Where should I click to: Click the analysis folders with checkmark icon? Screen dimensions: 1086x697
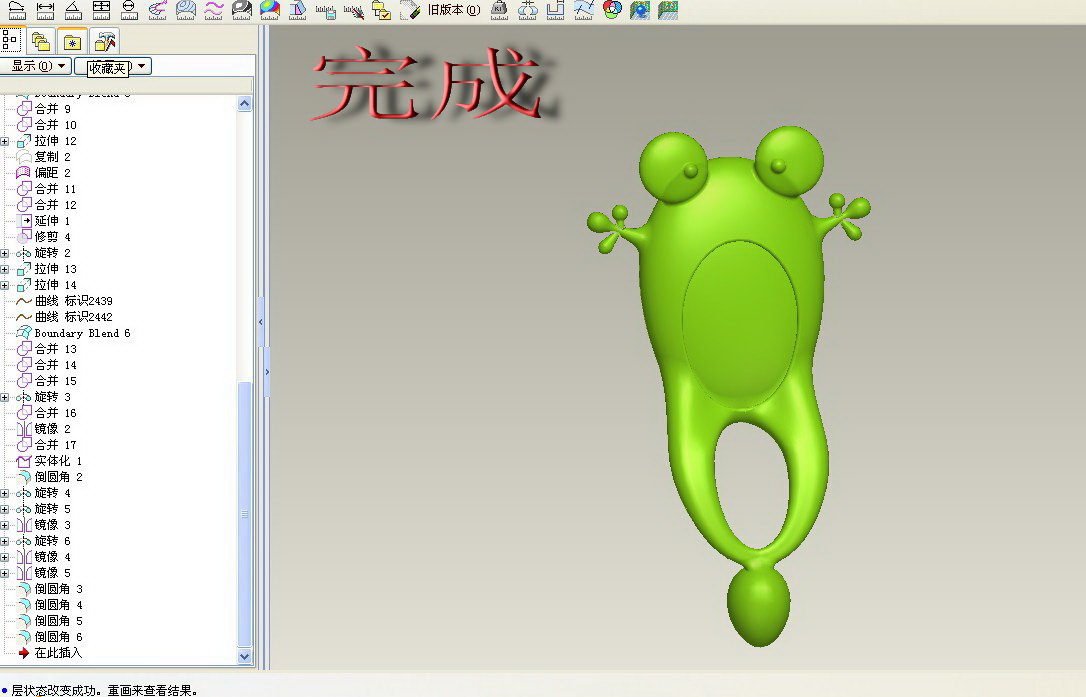click(x=382, y=10)
